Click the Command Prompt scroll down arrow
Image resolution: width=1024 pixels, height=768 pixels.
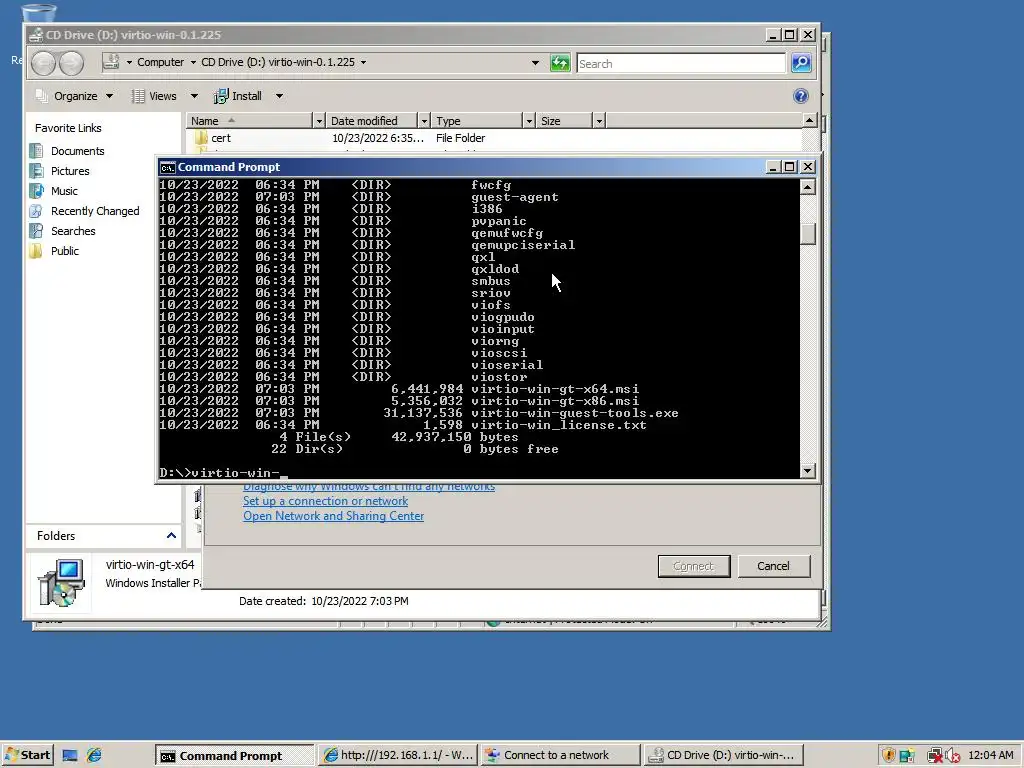808,471
